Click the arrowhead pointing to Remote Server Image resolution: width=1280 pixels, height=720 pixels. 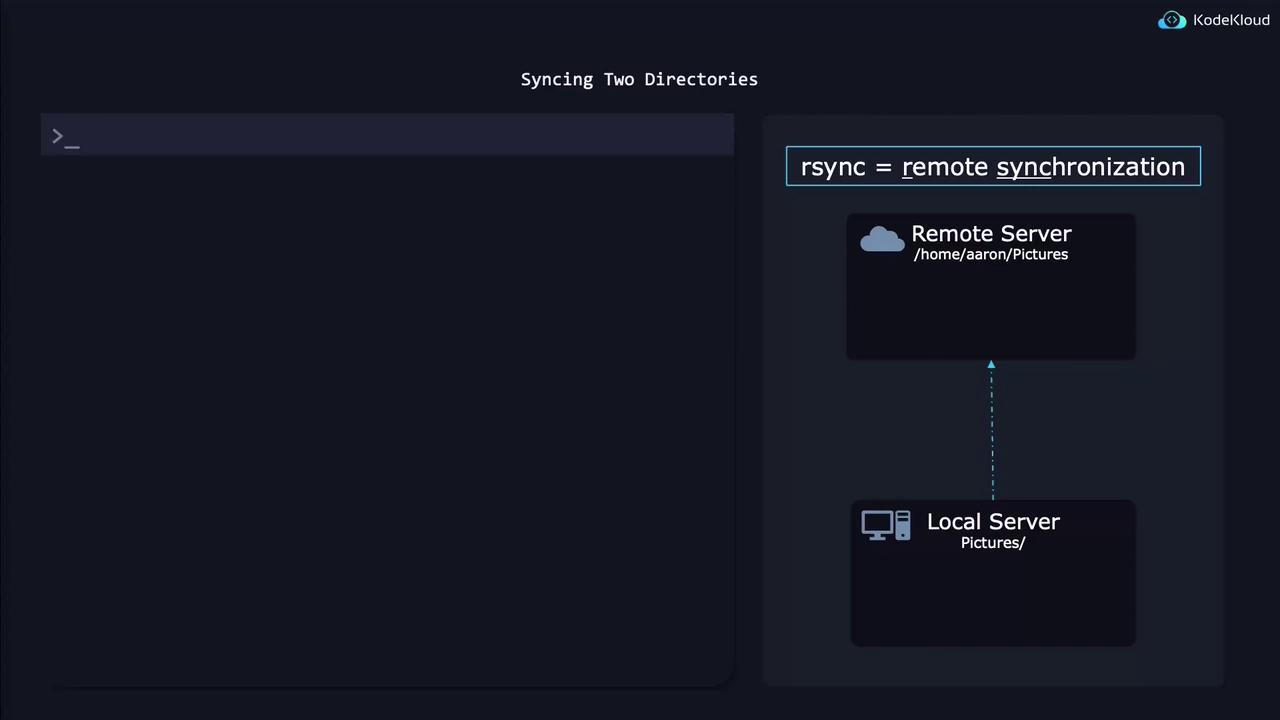pos(991,365)
